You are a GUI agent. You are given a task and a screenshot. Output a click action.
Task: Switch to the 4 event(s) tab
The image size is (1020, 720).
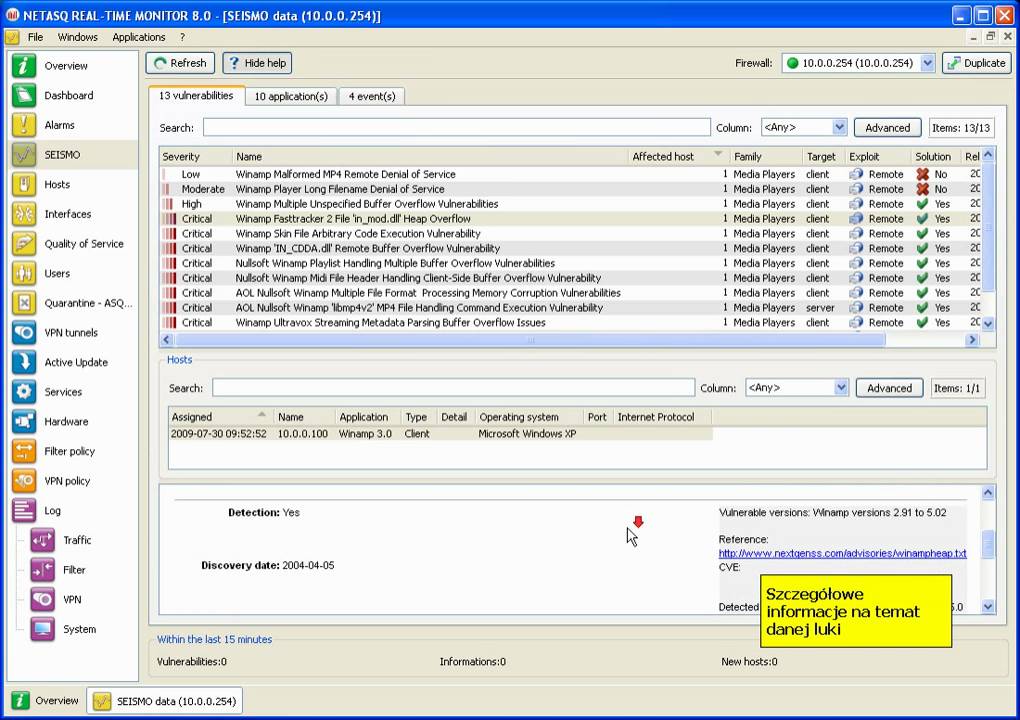[371, 96]
